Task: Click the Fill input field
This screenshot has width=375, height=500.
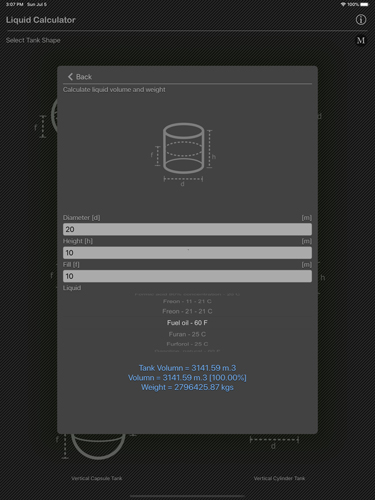Action: click(x=187, y=276)
